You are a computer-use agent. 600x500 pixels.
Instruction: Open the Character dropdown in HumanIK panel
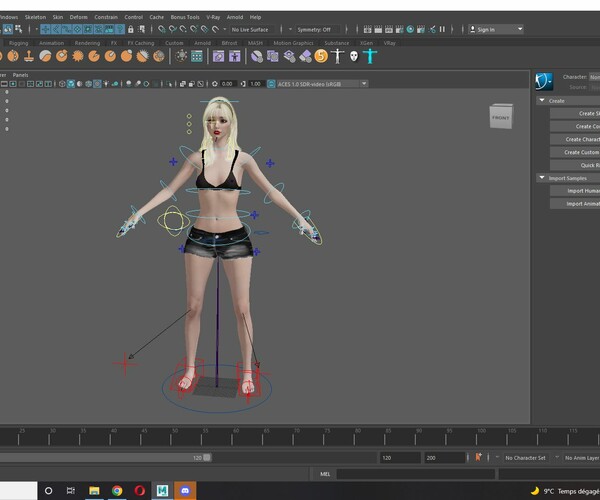(594, 77)
